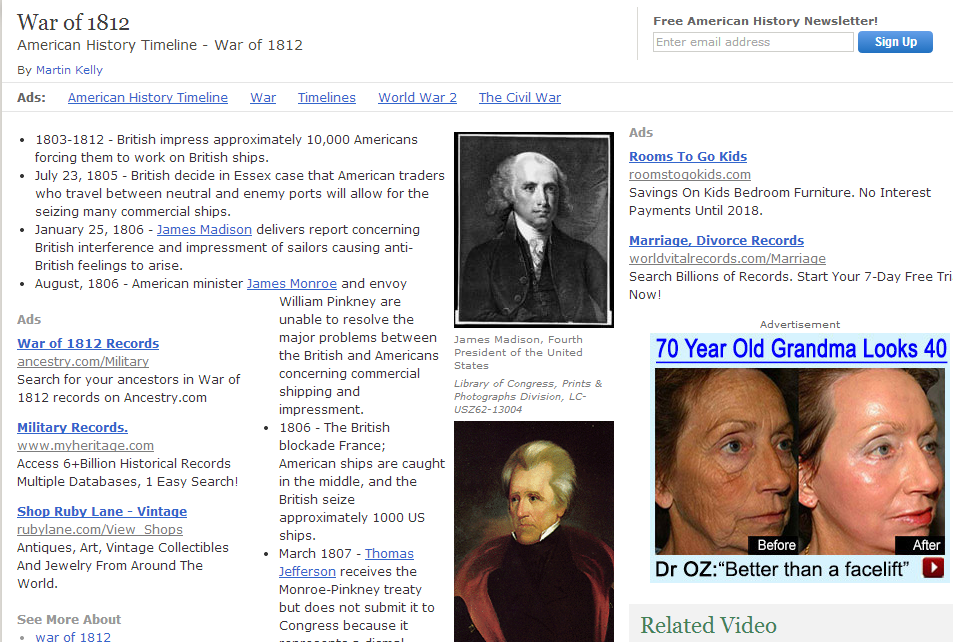Viewport: 953px width, 642px height.
Task: Open the American History Timeline ad link
Action: pos(148,97)
